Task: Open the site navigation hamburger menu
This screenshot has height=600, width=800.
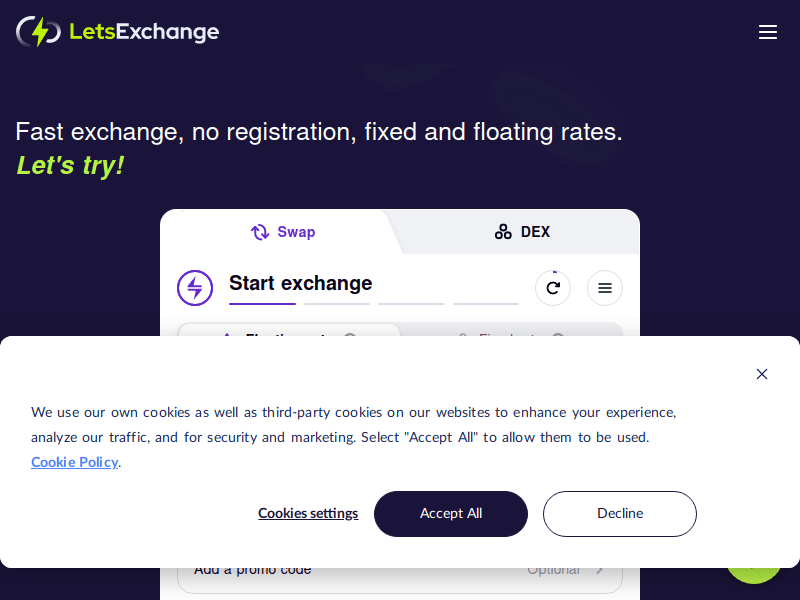Action: click(x=768, y=31)
